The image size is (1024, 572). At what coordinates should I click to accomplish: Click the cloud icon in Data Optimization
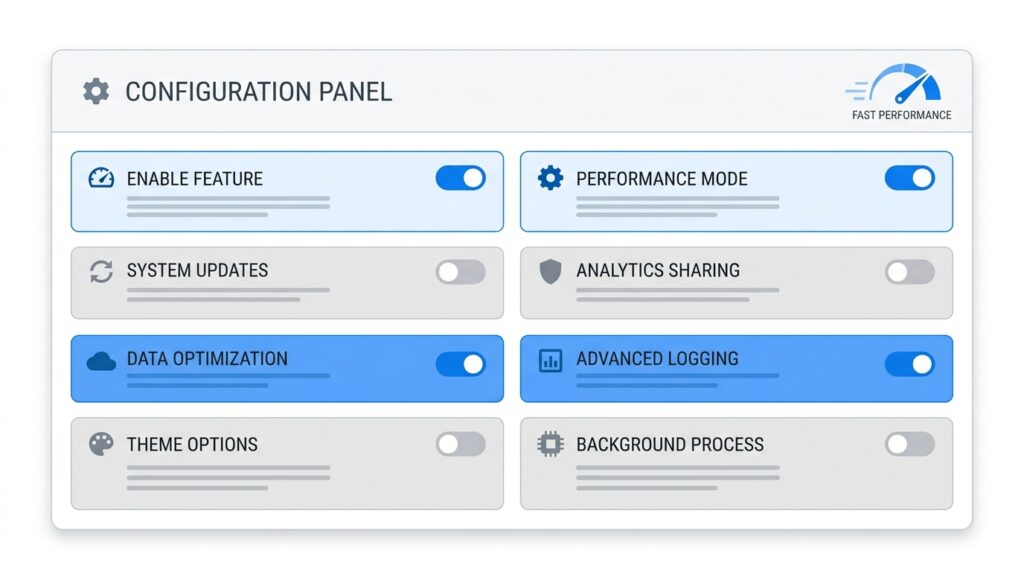[101, 361]
